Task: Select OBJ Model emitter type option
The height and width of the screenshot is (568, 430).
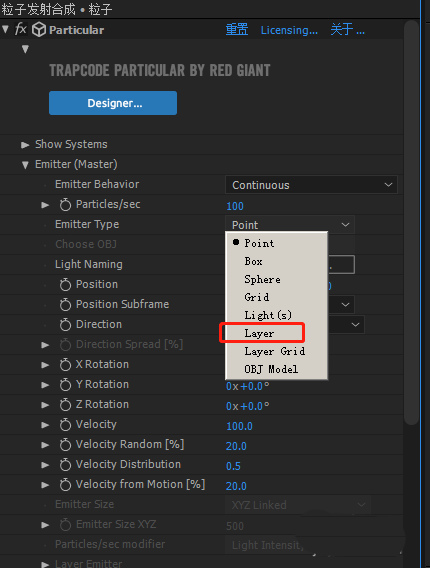Action: click(271, 369)
